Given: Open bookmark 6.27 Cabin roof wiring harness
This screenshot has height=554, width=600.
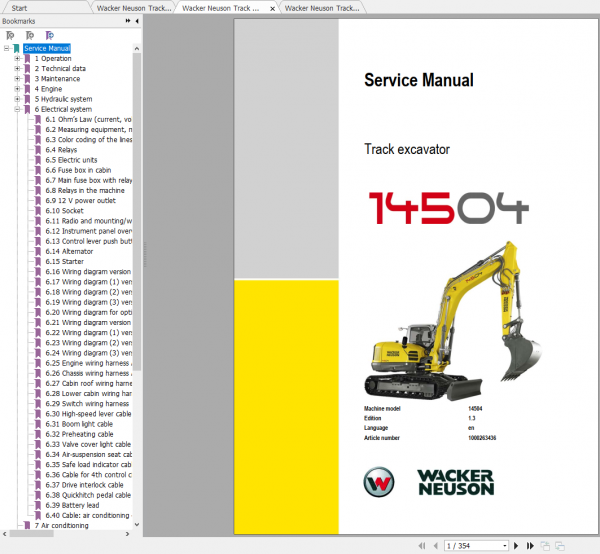Looking at the screenshot, I should point(88,383).
